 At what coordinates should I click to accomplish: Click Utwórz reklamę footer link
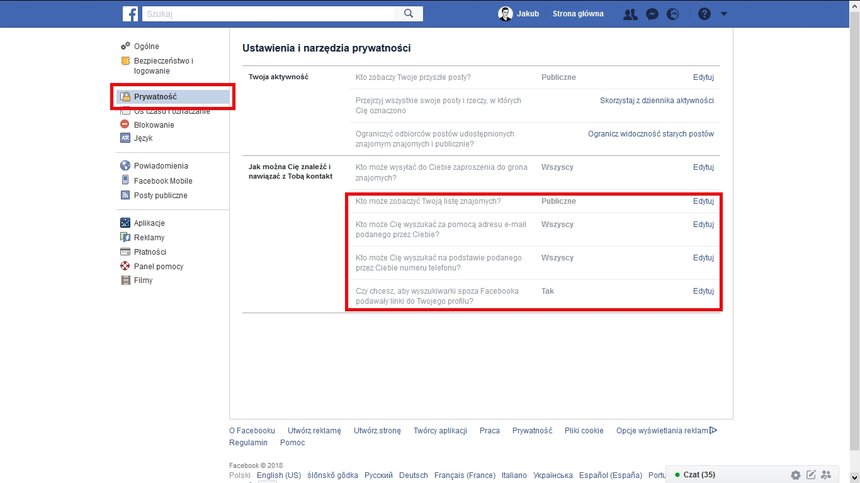(314, 430)
